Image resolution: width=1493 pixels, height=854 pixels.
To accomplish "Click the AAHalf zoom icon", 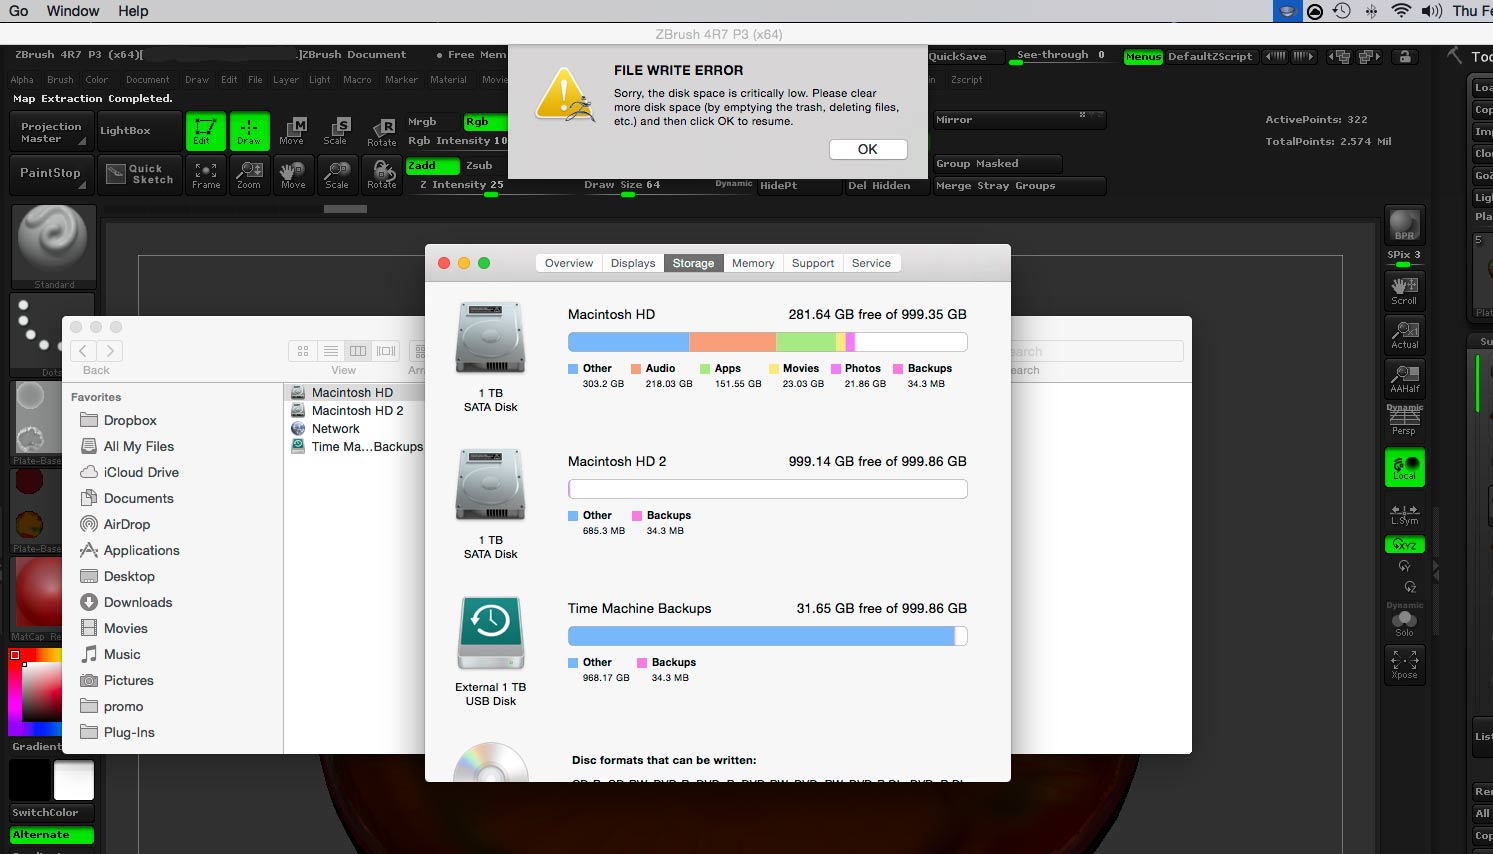I will tap(1404, 378).
